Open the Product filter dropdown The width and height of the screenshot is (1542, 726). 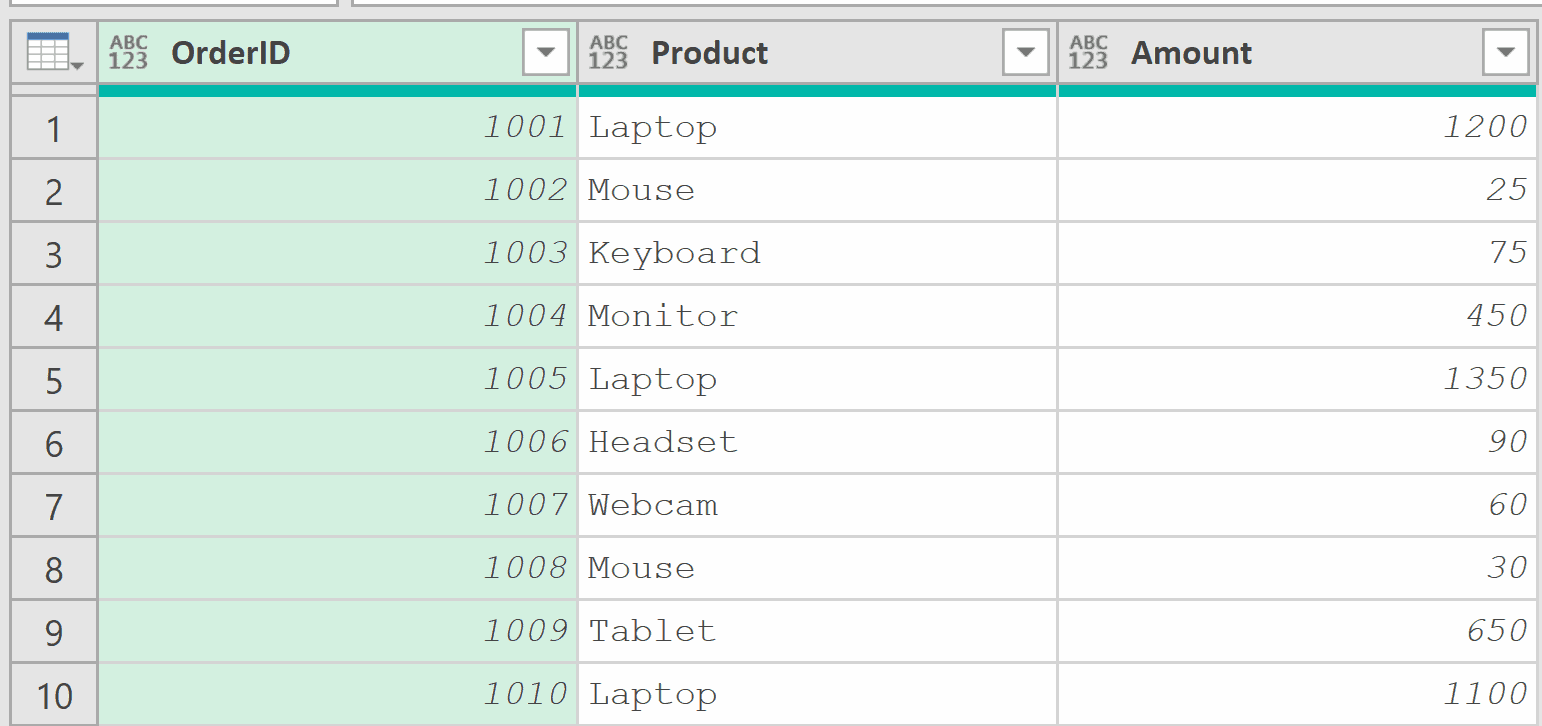pos(1025,50)
